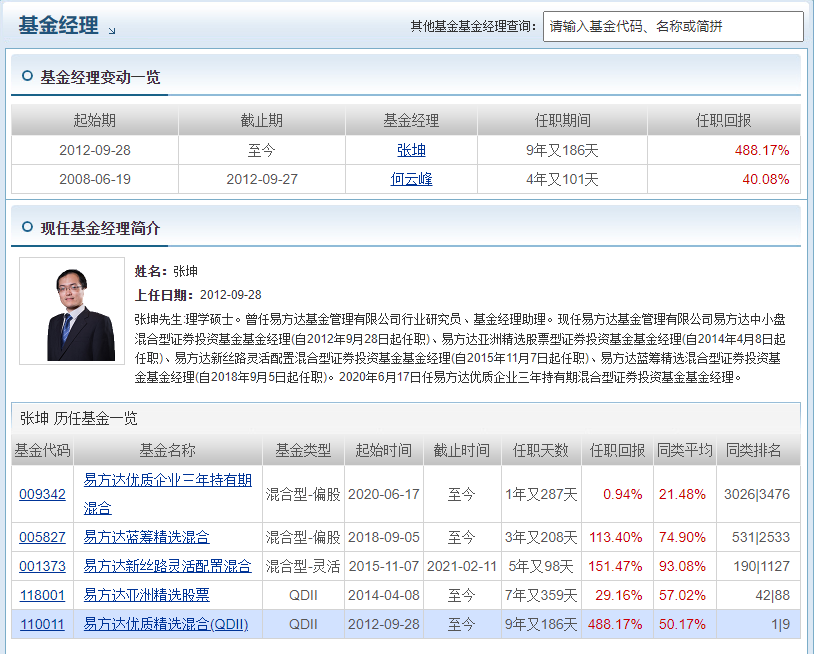Viewport: 815px width, 654px height.
Task: Focus the fund code search input field
Action: 673,26
